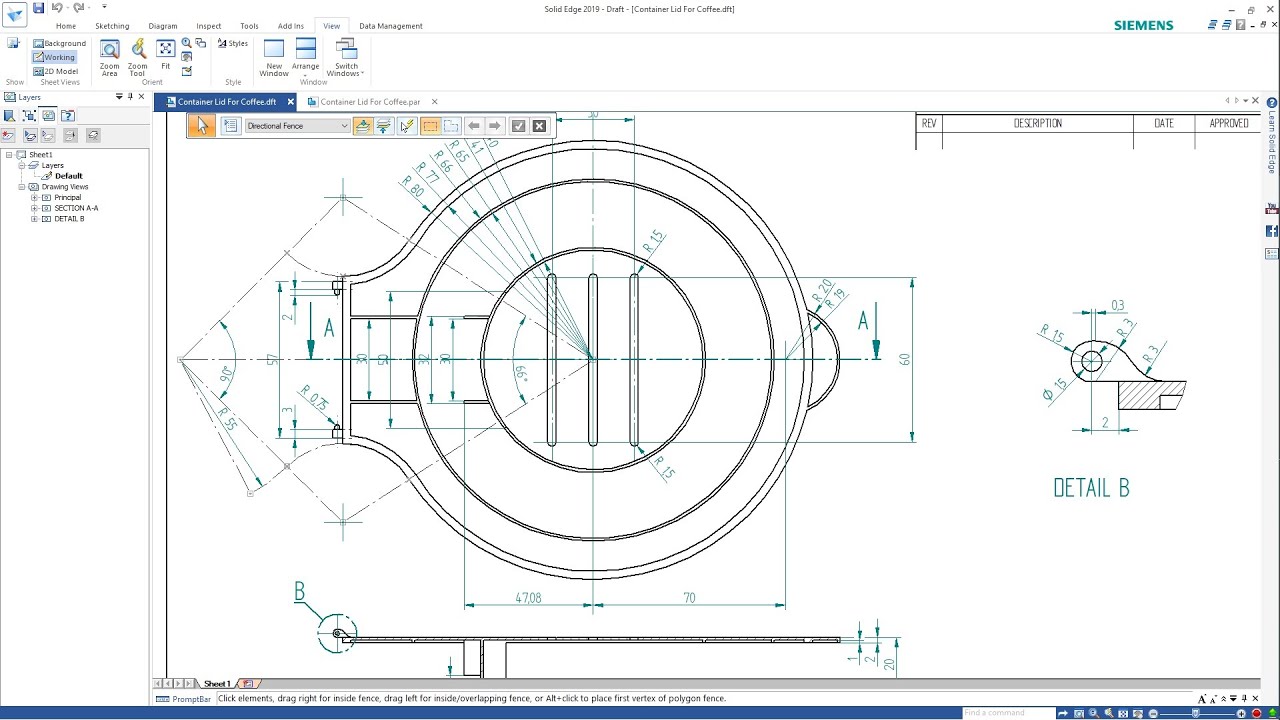The height and width of the screenshot is (720, 1280).
Task: Open the Directional Fence dropdown
Action: point(297,126)
